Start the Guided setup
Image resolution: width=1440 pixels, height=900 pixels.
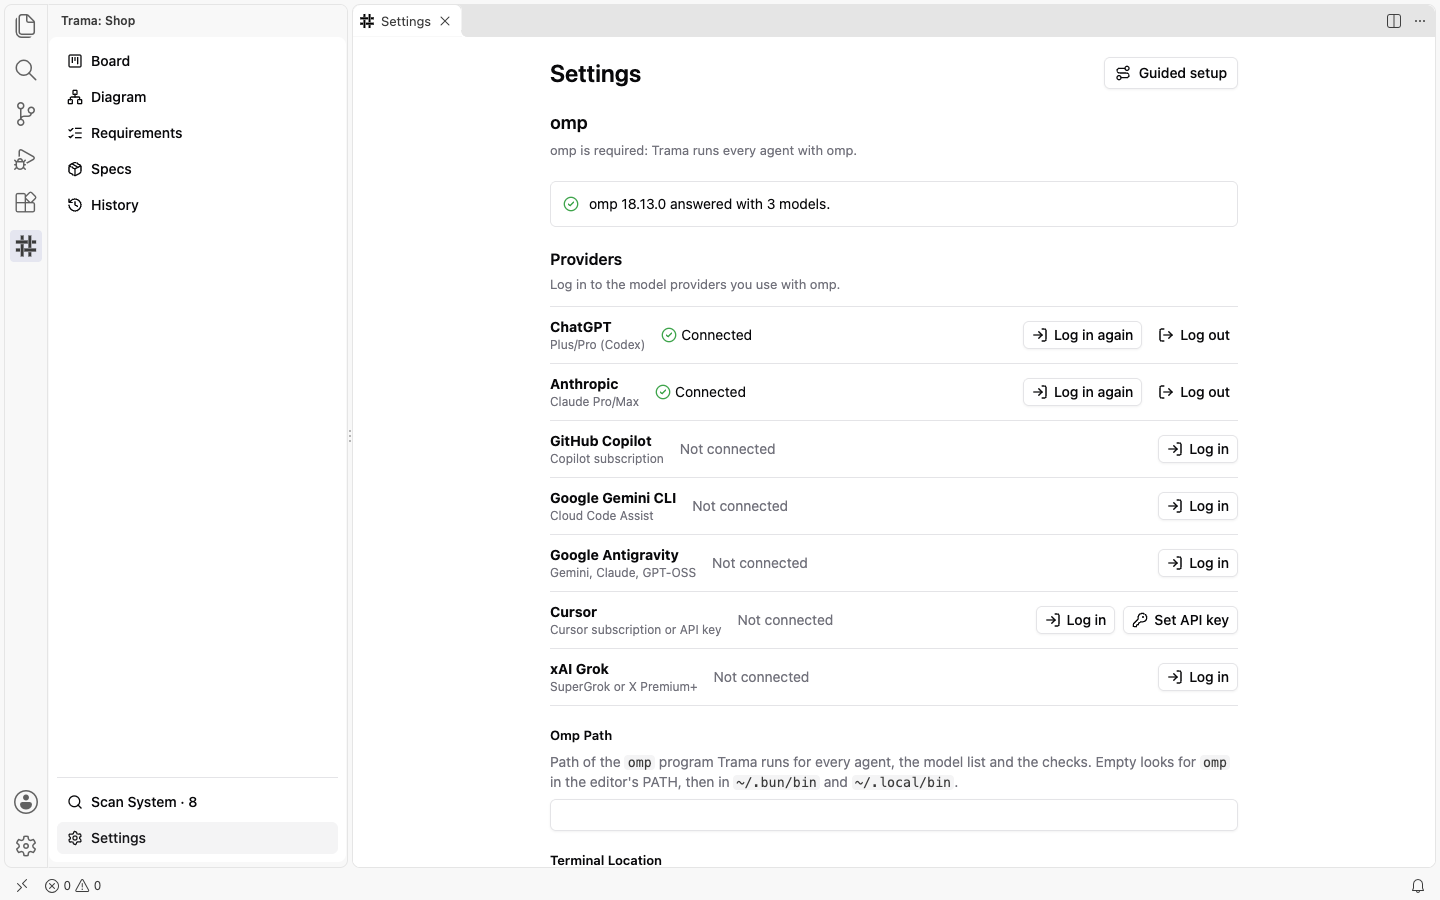(1171, 73)
